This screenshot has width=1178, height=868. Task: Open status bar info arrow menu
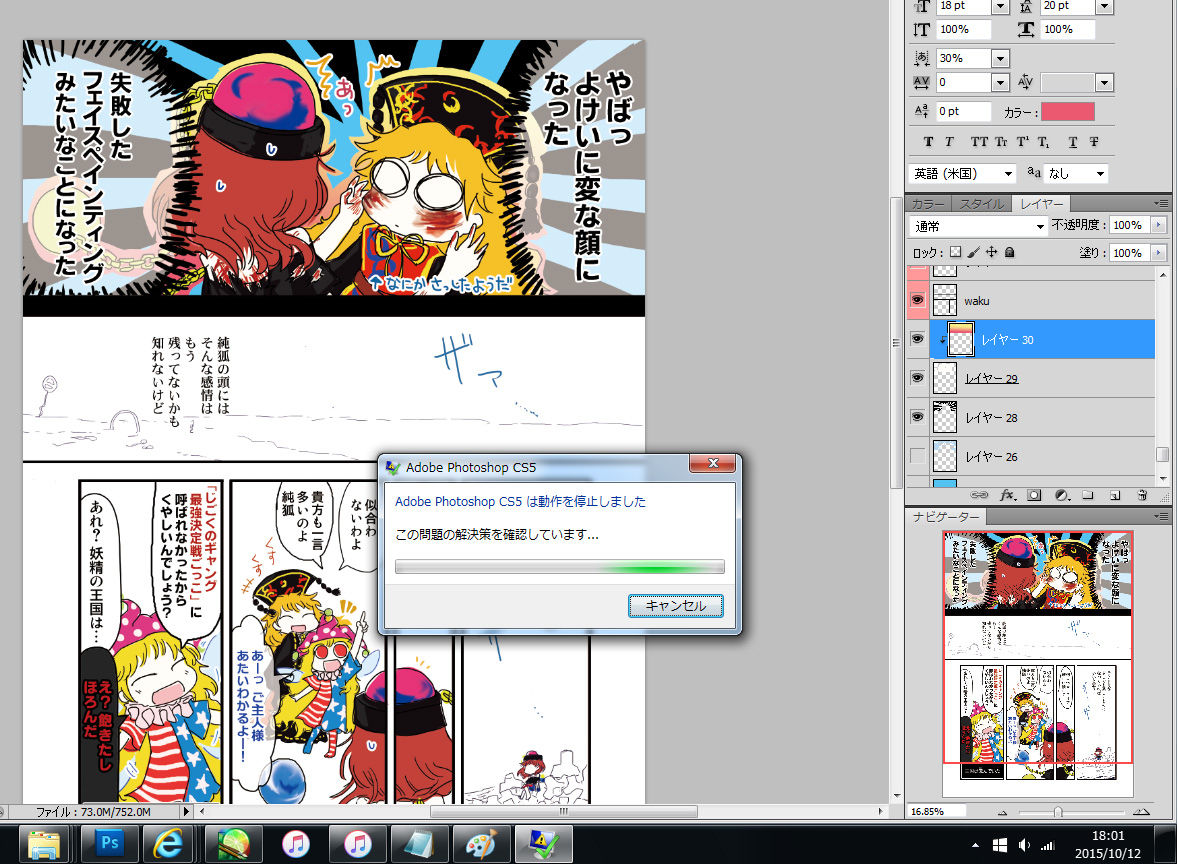pos(186,812)
